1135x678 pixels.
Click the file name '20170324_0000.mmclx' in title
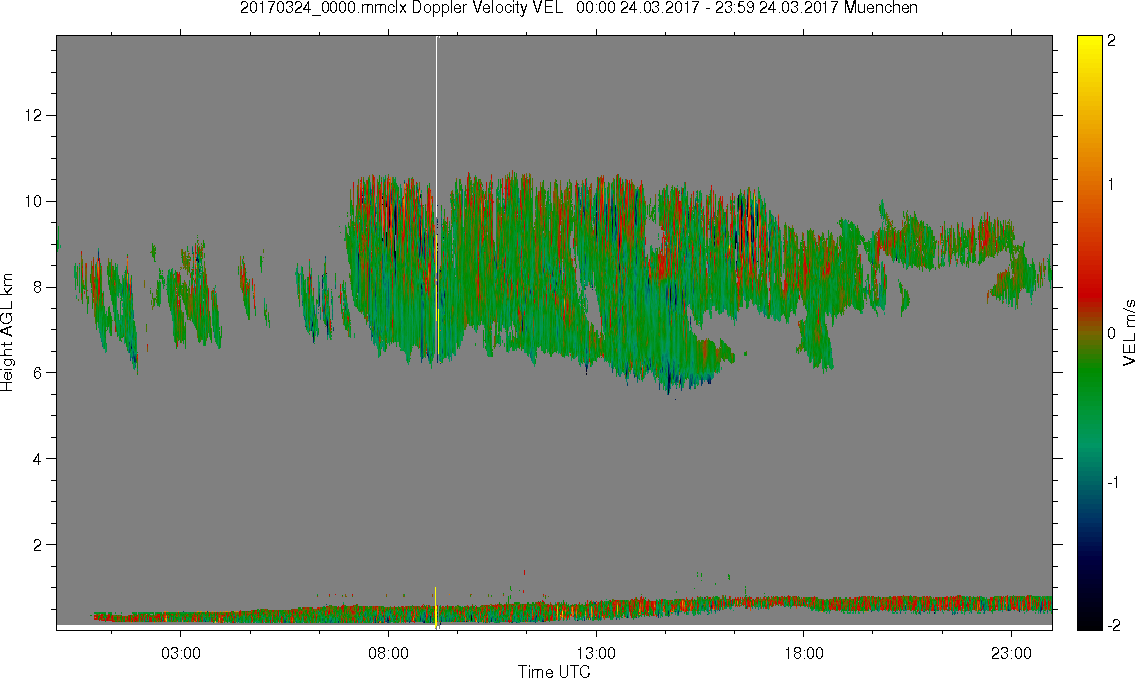(324, 8)
